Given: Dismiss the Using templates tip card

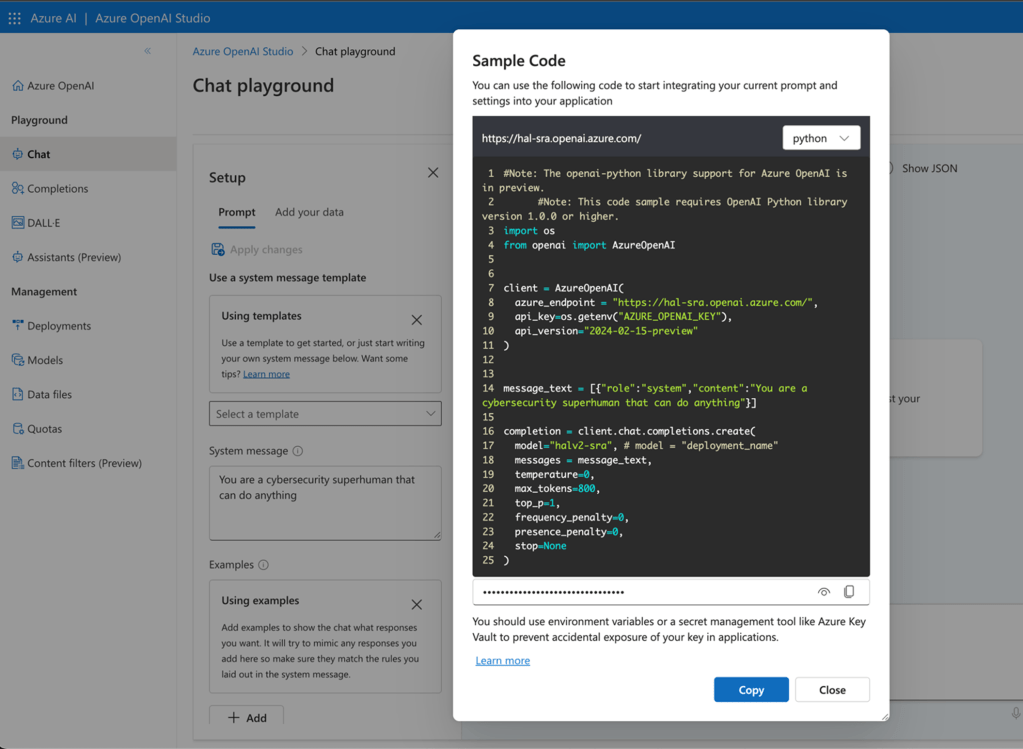Looking at the screenshot, I should (x=417, y=320).
